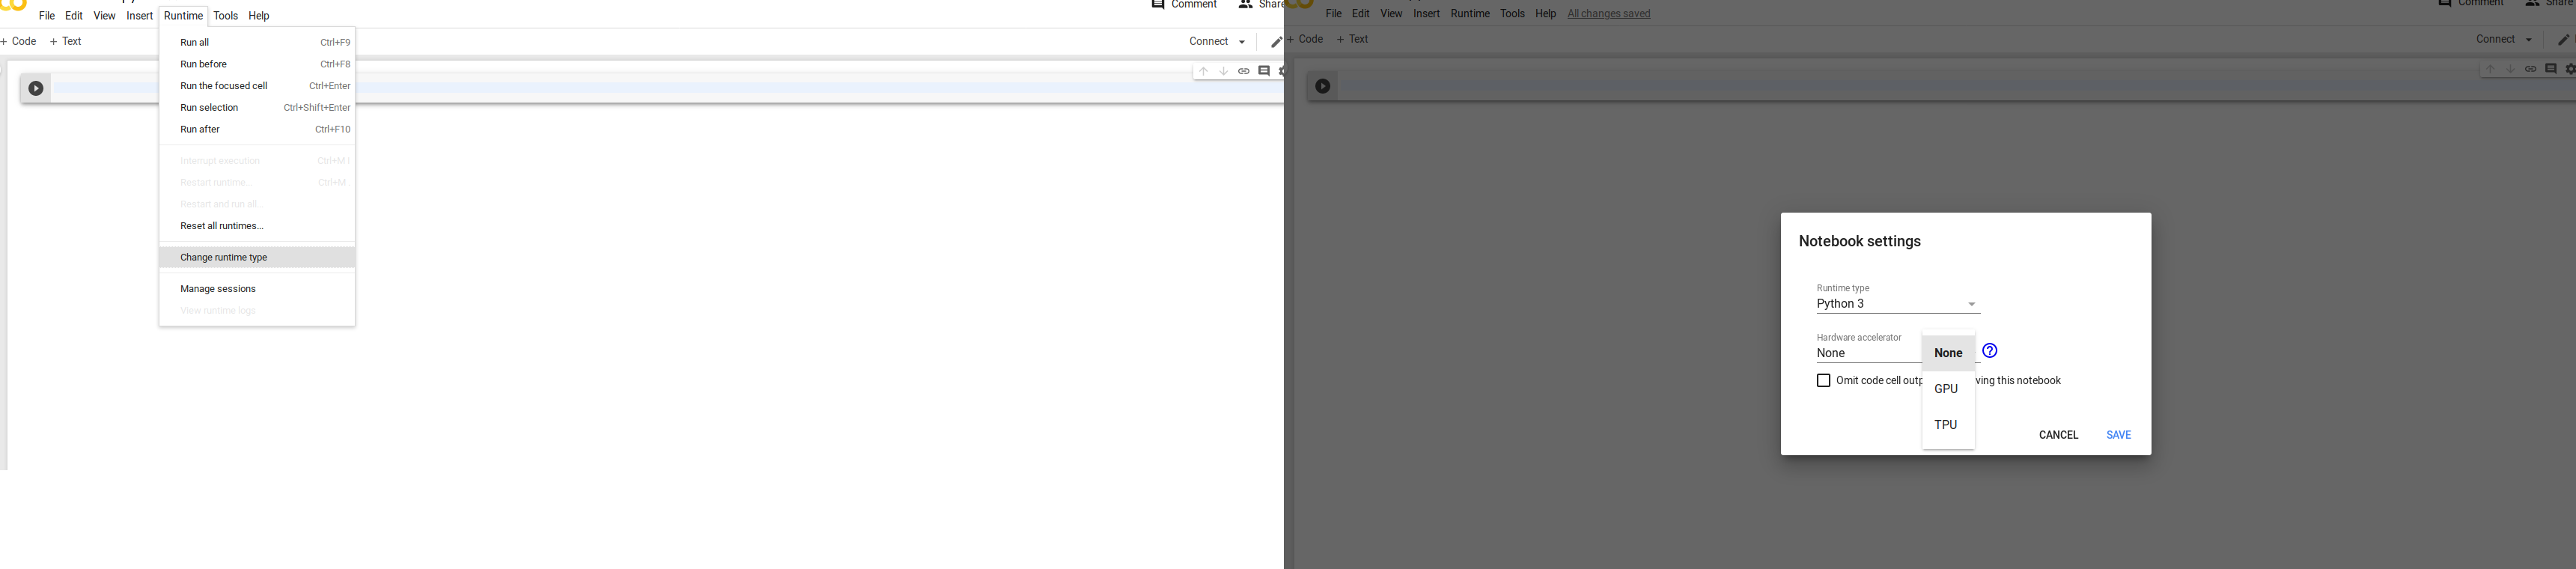Cancel the Notebook settings dialog
The height and width of the screenshot is (569, 2576).
pyautogui.click(x=2059, y=435)
